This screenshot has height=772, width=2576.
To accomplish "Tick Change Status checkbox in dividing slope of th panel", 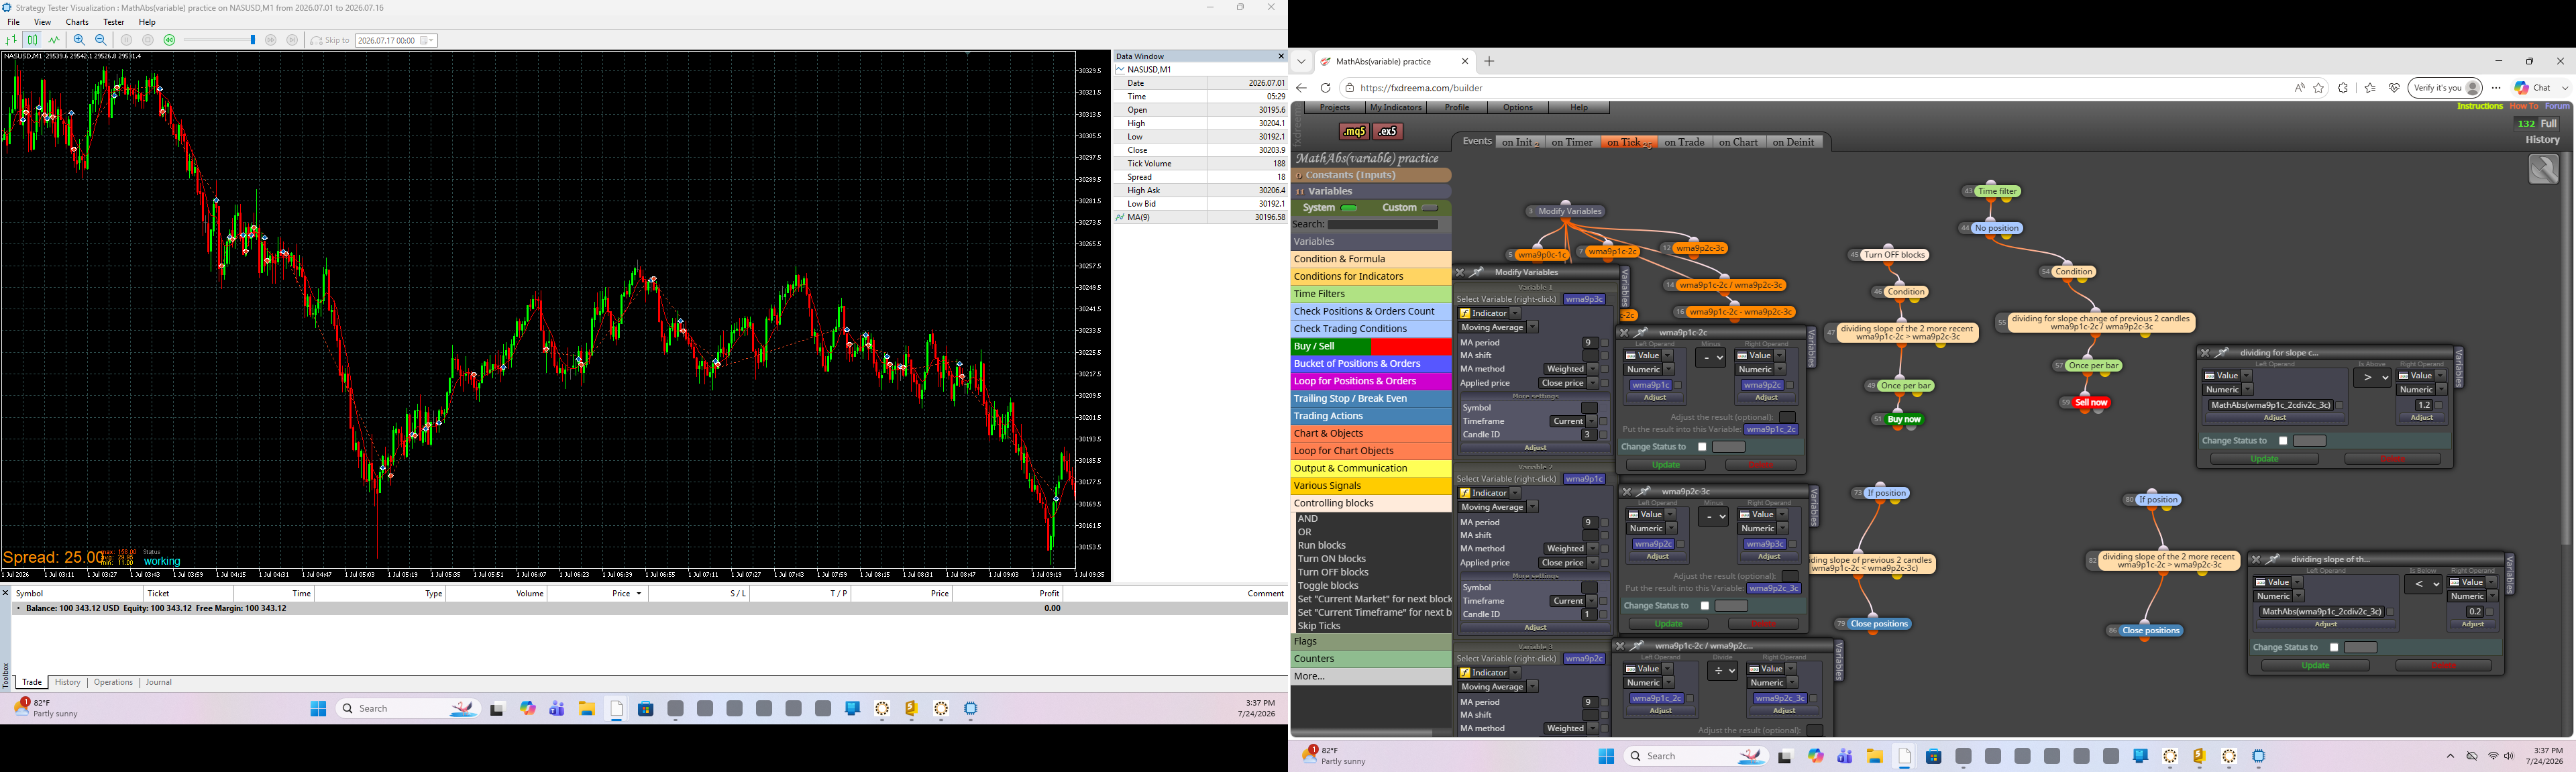I will click(2334, 648).
